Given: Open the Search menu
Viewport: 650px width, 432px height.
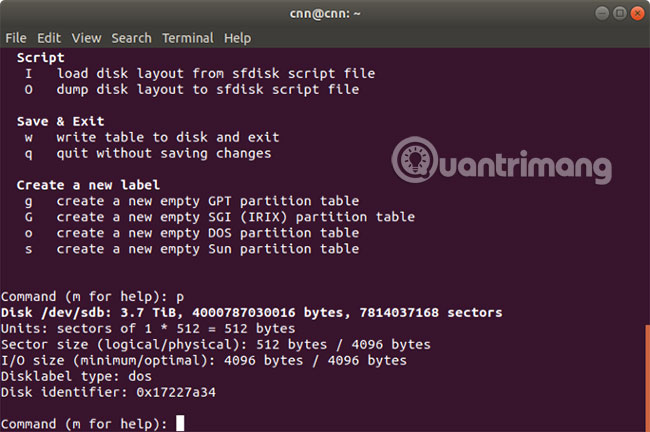Looking at the screenshot, I should coord(131,38).
